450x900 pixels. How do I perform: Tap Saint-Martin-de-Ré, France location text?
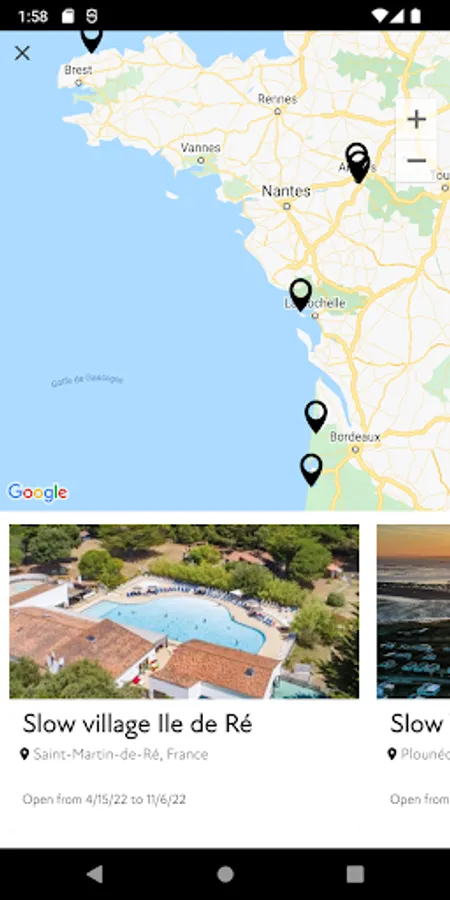coord(121,754)
